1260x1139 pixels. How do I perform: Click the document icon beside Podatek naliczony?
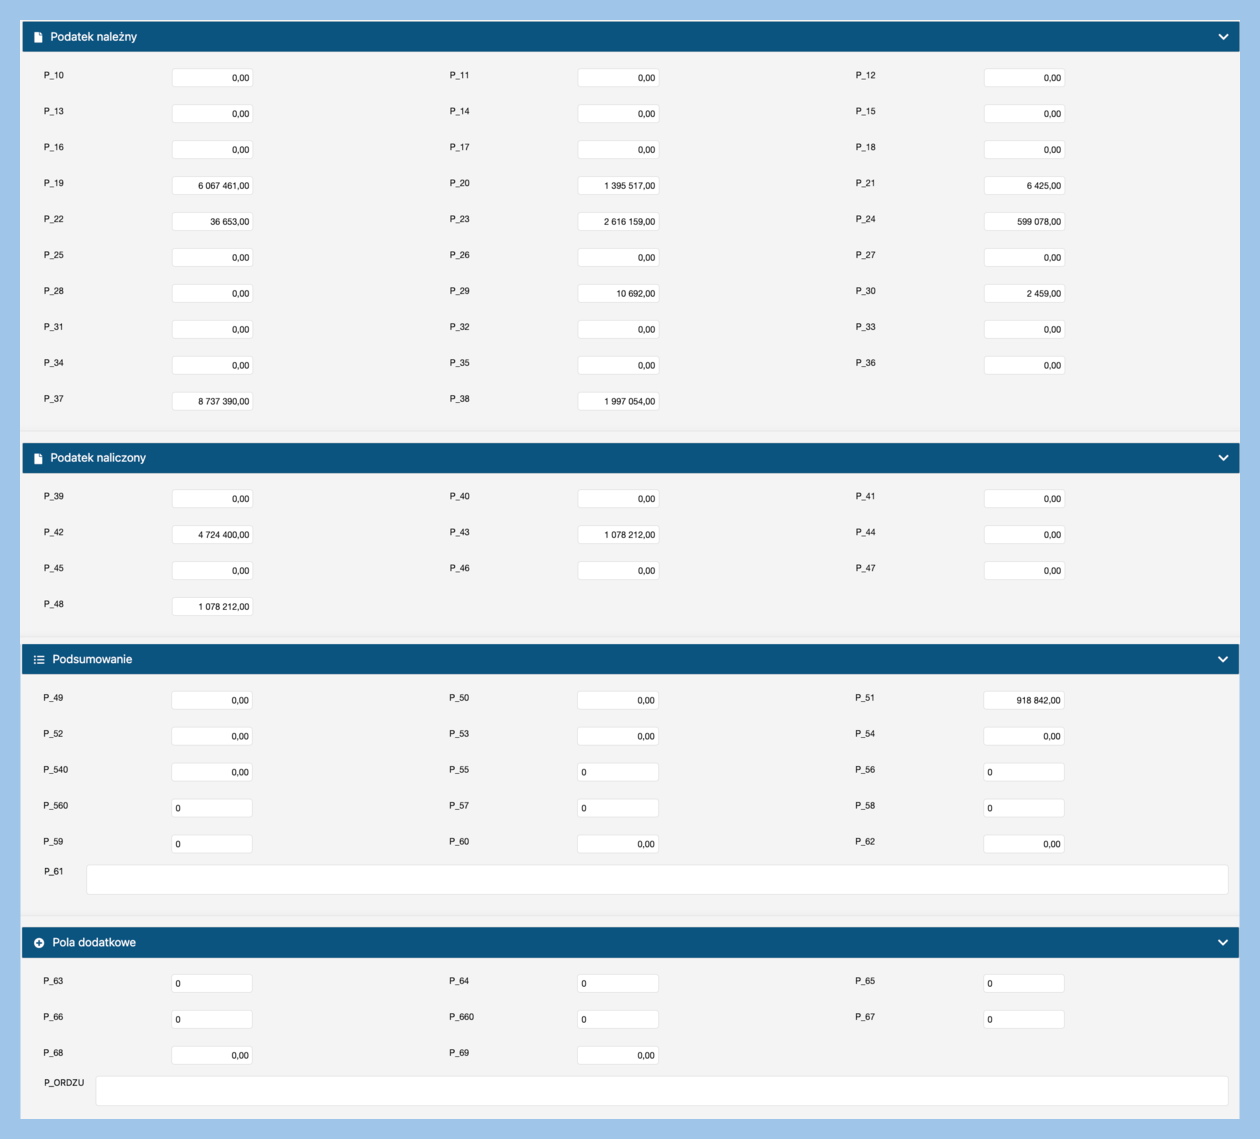tap(38, 458)
